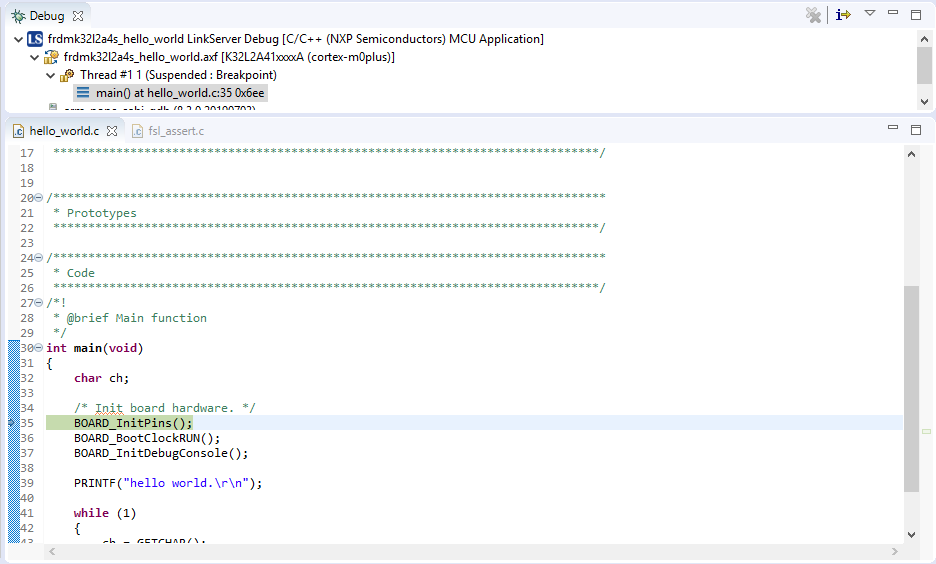
Task: Fold the main function at line 30
Action: (38, 348)
